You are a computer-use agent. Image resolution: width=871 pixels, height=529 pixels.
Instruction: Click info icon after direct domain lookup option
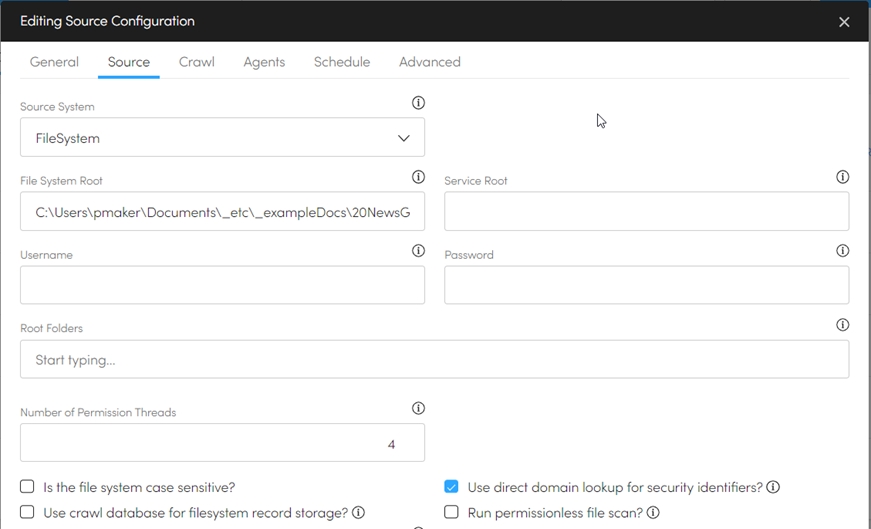(x=773, y=487)
